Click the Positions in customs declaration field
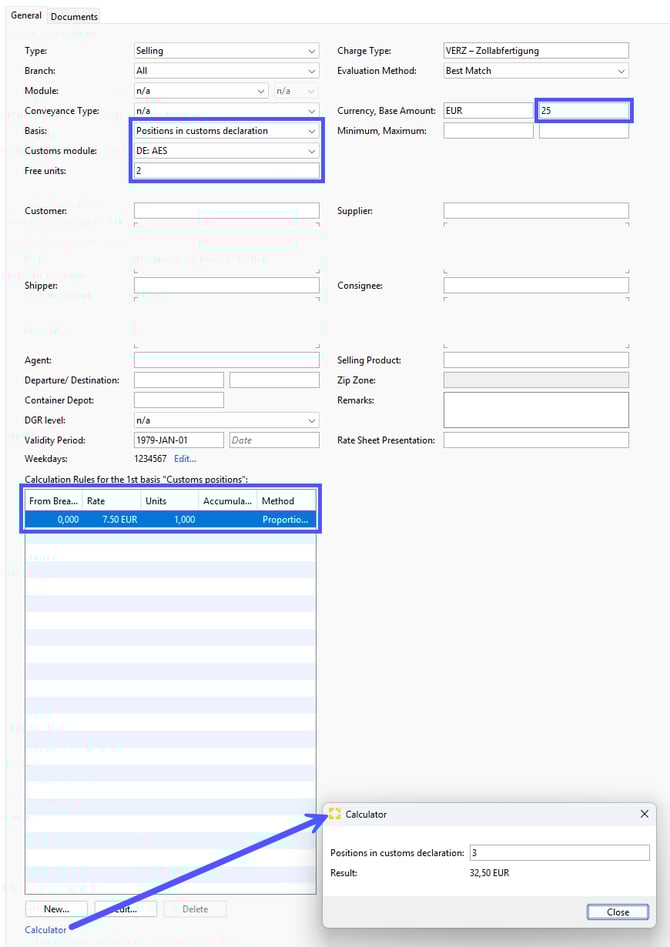The height and width of the screenshot is (947, 670). click(x=559, y=853)
